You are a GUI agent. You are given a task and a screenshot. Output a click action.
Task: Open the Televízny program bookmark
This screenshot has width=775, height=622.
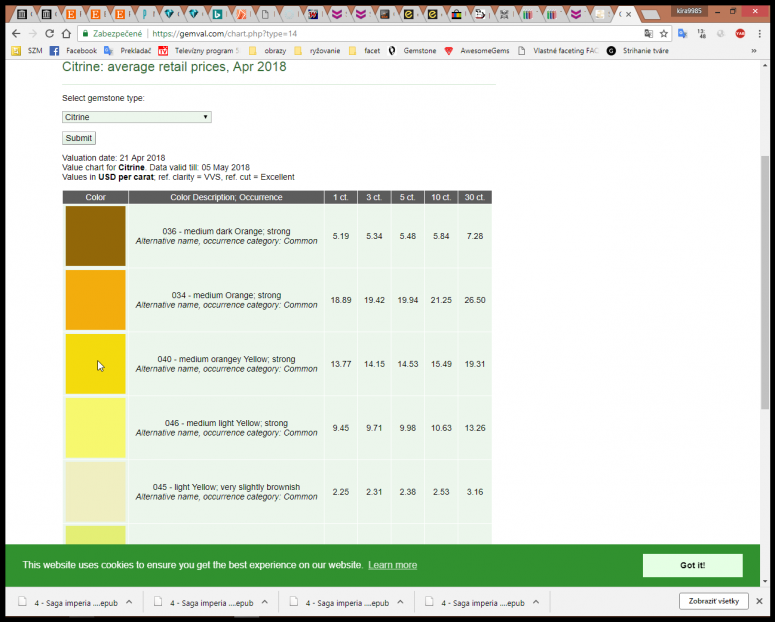[x=199, y=50]
